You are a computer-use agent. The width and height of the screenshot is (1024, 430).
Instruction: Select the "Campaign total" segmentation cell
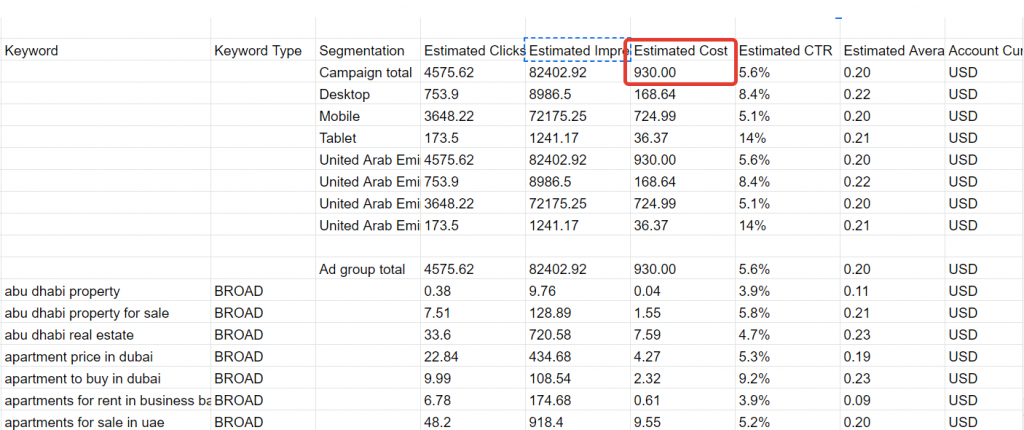tap(366, 73)
